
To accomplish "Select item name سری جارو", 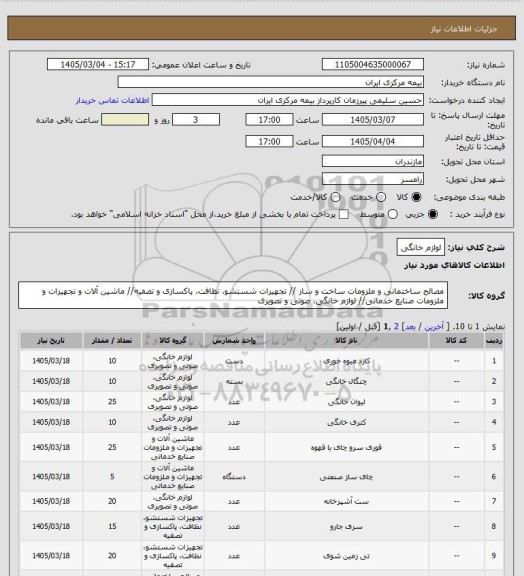I will point(346,527).
